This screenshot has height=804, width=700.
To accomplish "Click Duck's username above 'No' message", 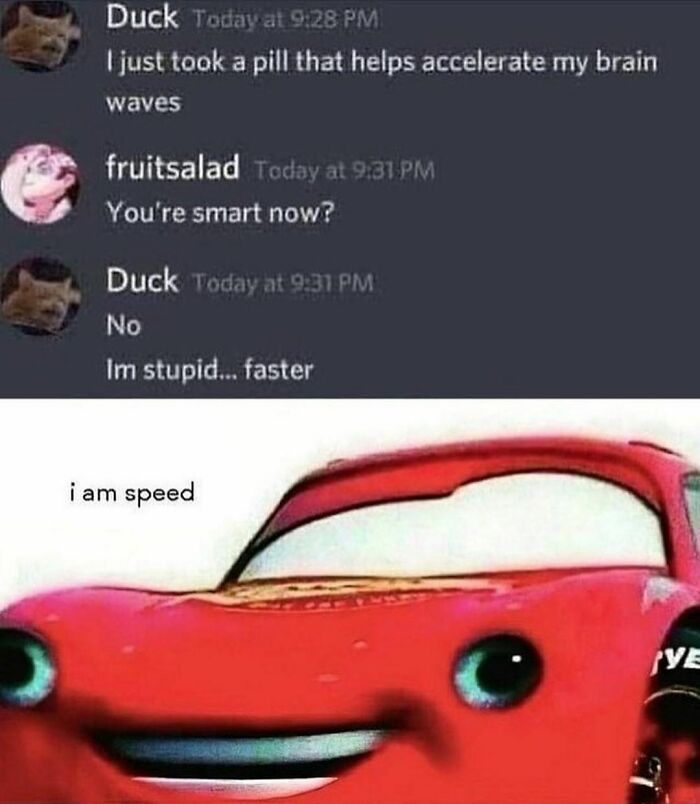I will tap(142, 280).
